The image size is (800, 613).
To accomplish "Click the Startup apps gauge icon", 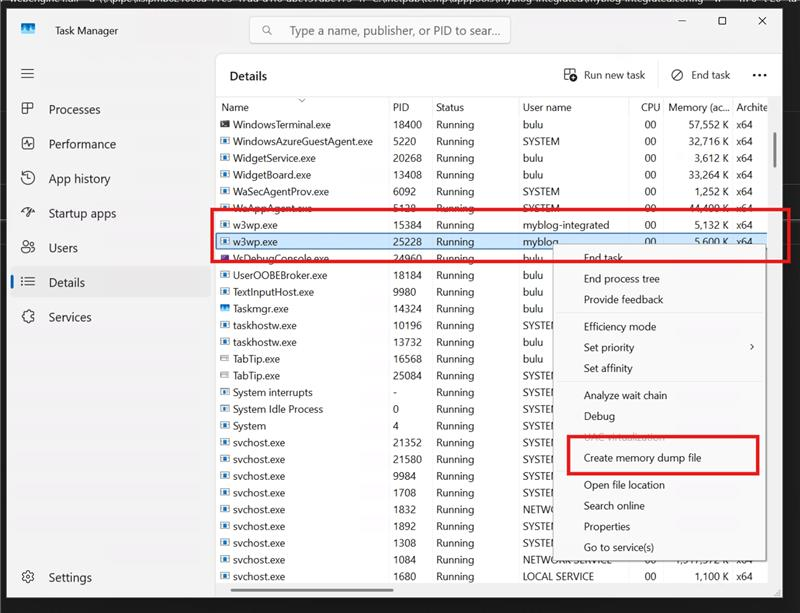I will pos(28,212).
